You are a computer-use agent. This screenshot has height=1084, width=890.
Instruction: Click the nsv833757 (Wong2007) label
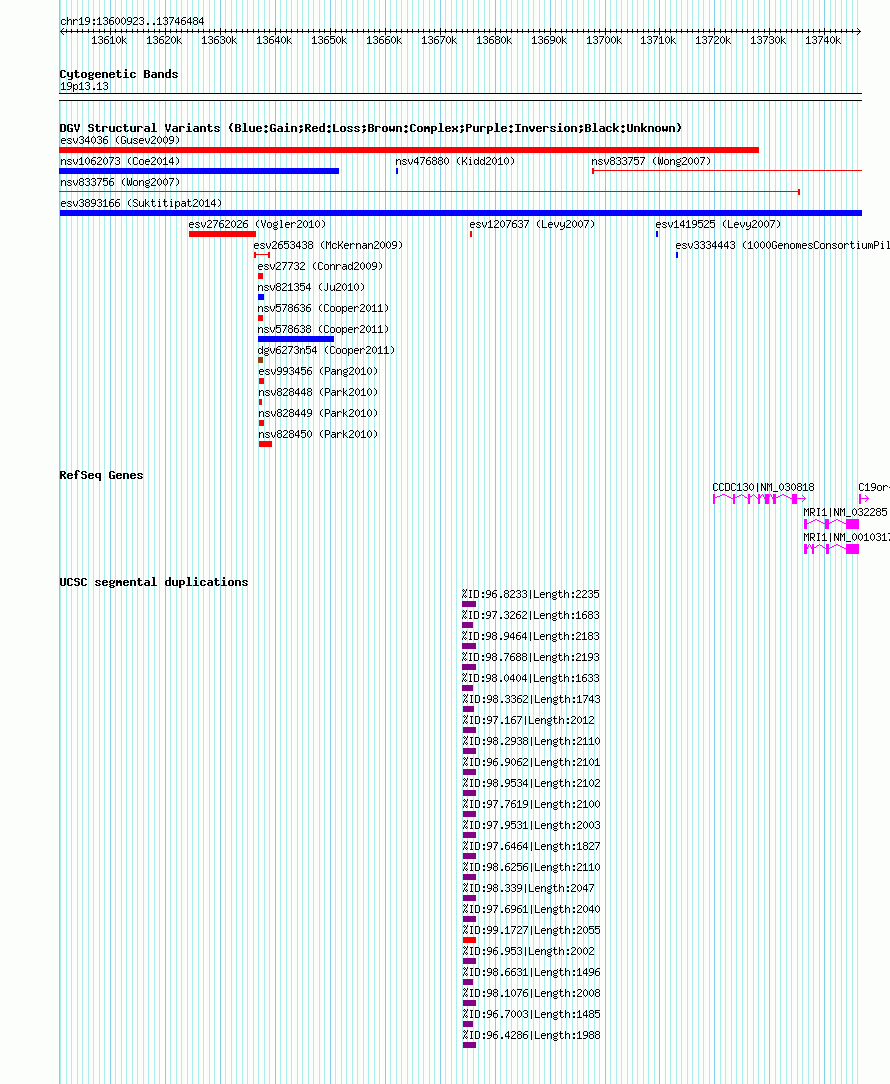pyautogui.click(x=651, y=161)
